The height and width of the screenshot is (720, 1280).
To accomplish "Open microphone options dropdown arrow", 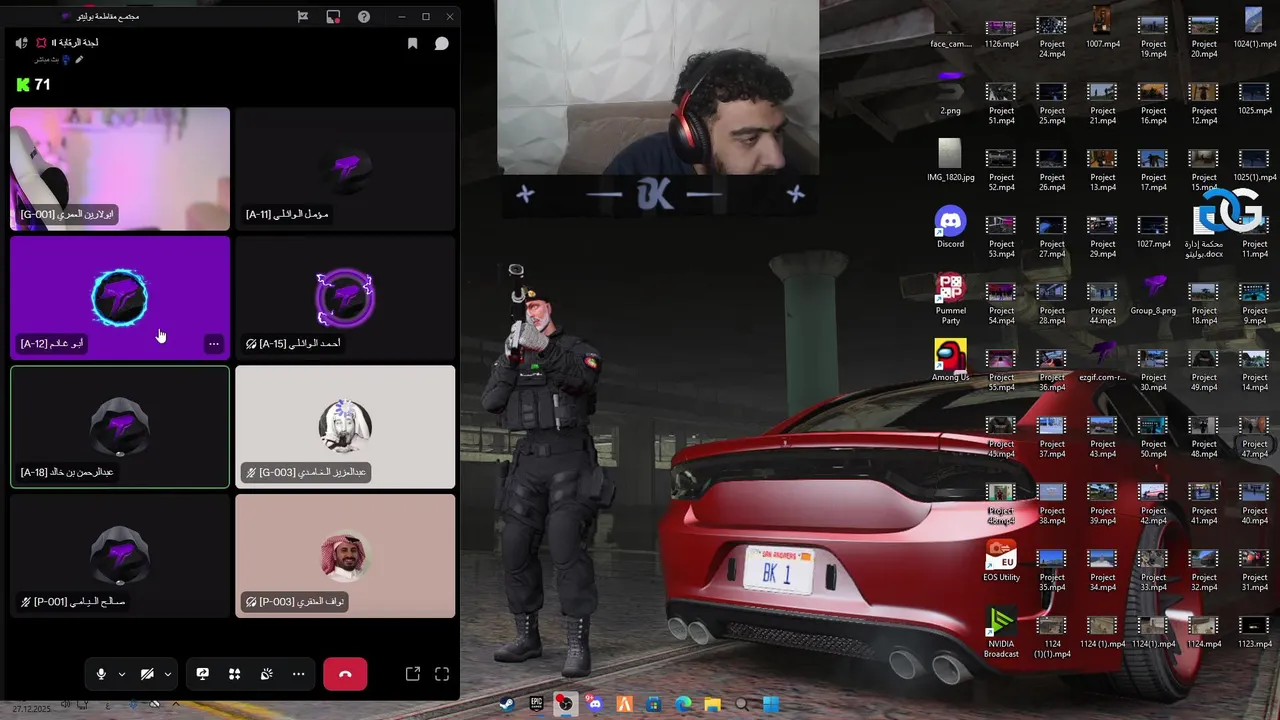I will (122, 675).
